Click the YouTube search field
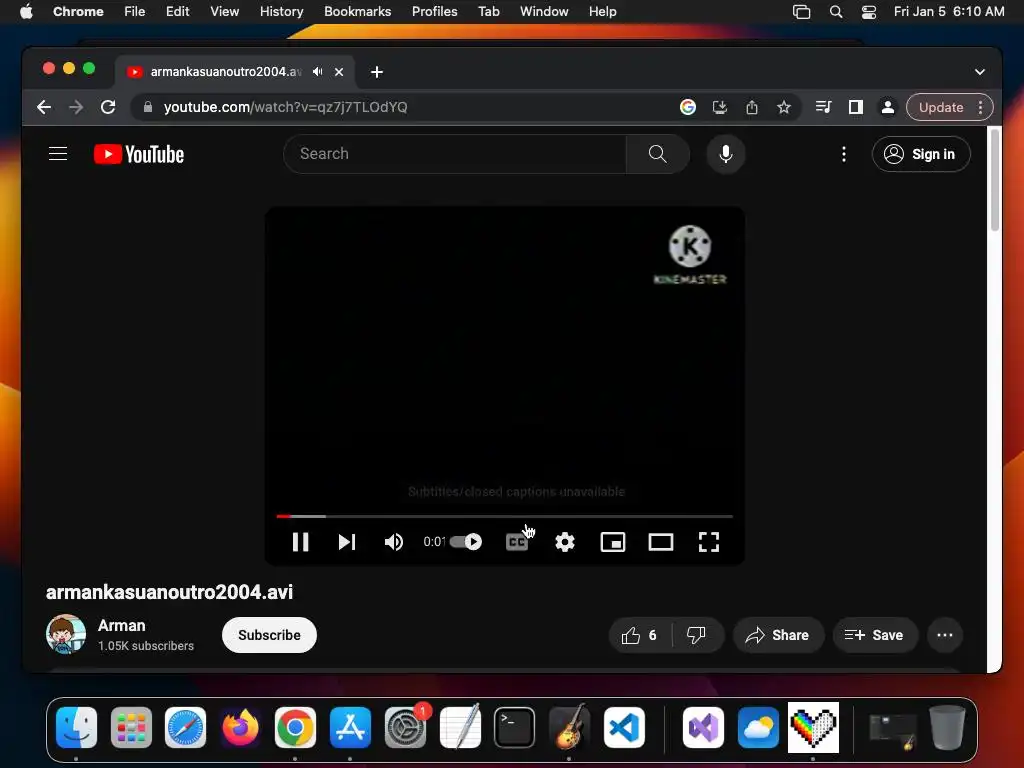Image resolution: width=1024 pixels, height=768 pixels. pos(455,153)
